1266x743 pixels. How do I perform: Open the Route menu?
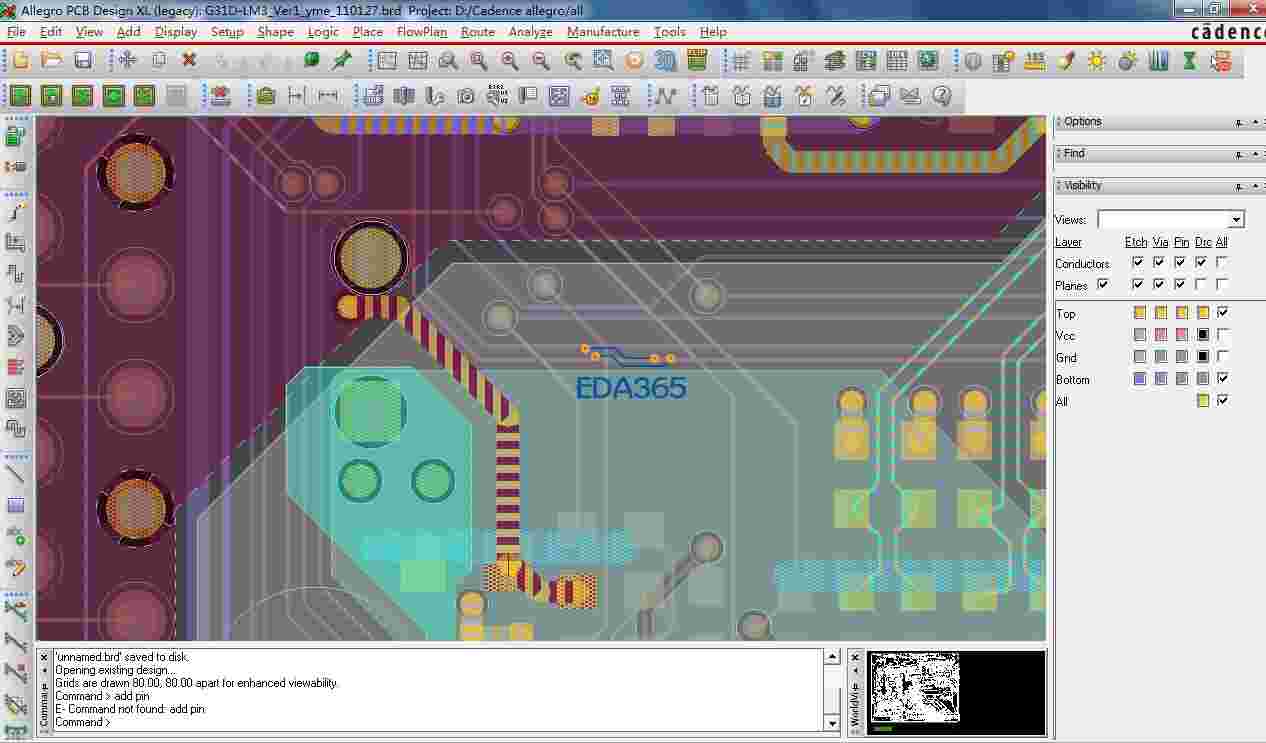[477, 32]
